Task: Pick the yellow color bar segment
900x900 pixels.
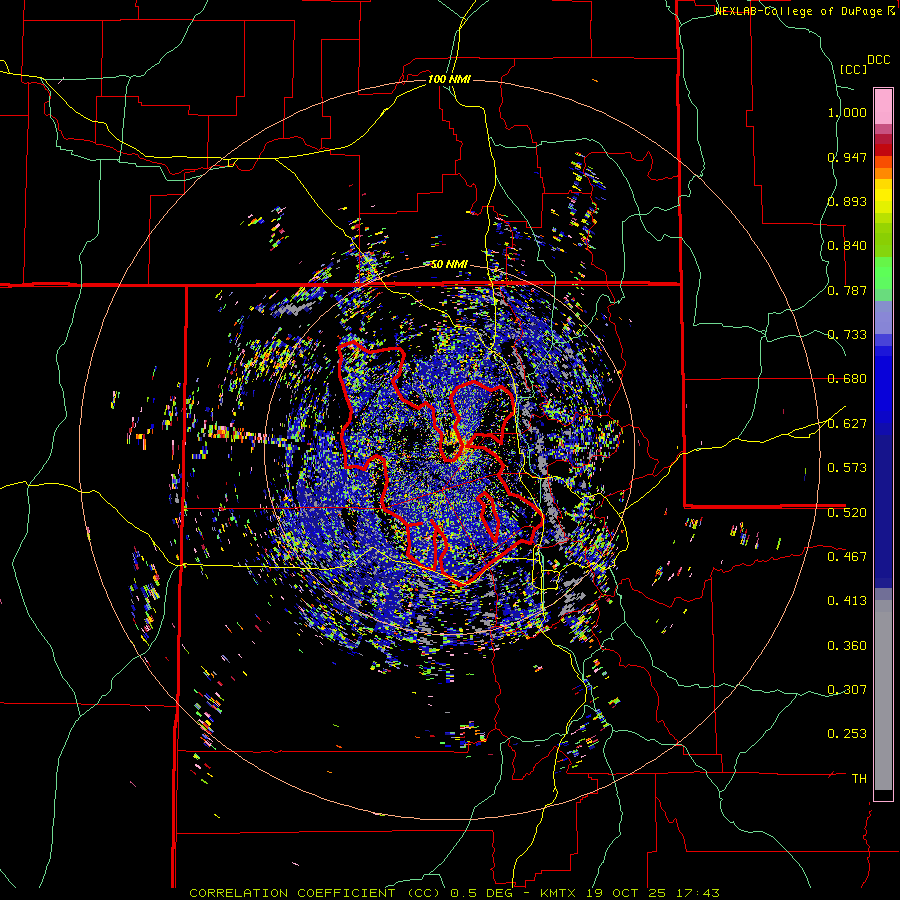Action: pyautogui.click(x=883, y=196)
